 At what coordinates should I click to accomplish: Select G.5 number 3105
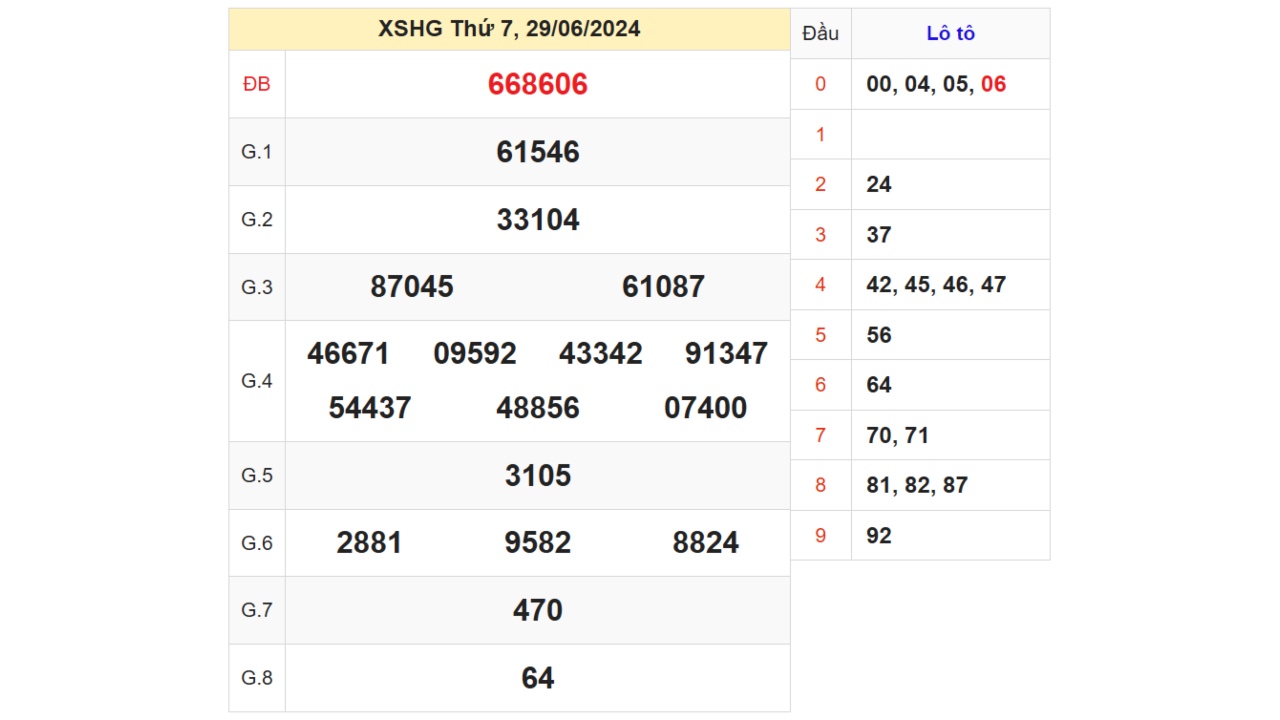pyautogui.click(x=538, y=476)
